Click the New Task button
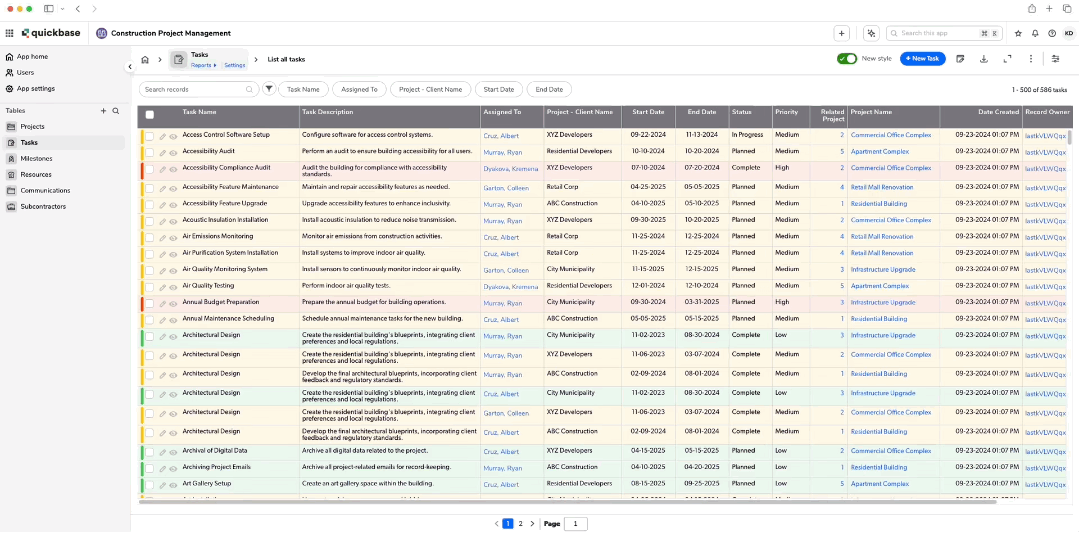Screen dimensions: 1080x533 click(x=922, y=59)
